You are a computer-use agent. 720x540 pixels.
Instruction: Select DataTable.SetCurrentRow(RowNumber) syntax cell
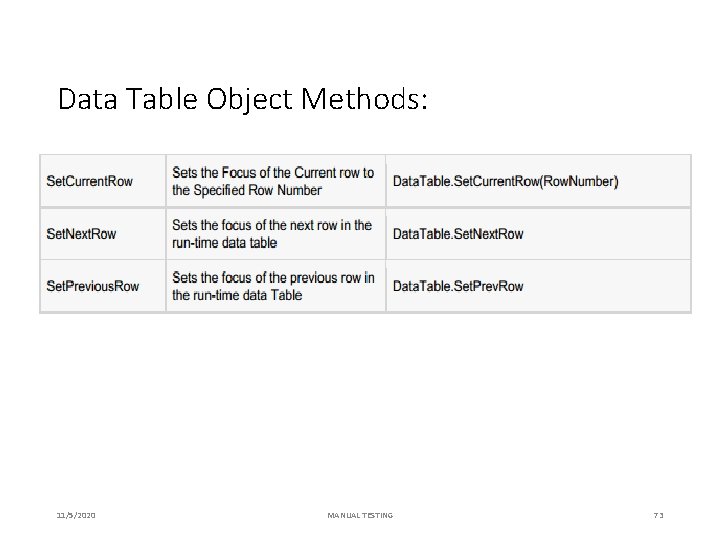pyautogui.click(x=538, y=181)
